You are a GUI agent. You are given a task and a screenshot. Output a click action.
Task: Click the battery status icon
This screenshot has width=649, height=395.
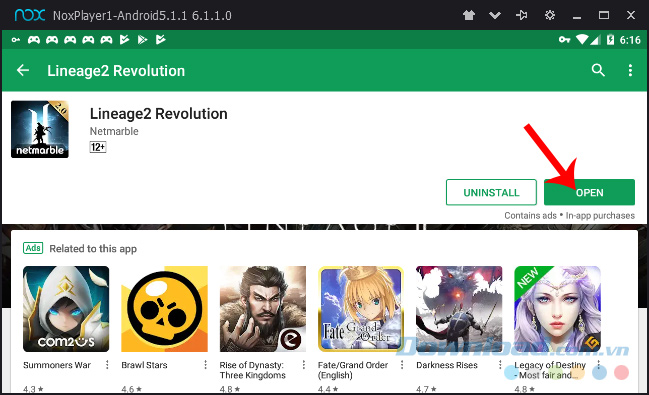click(610, 39)
